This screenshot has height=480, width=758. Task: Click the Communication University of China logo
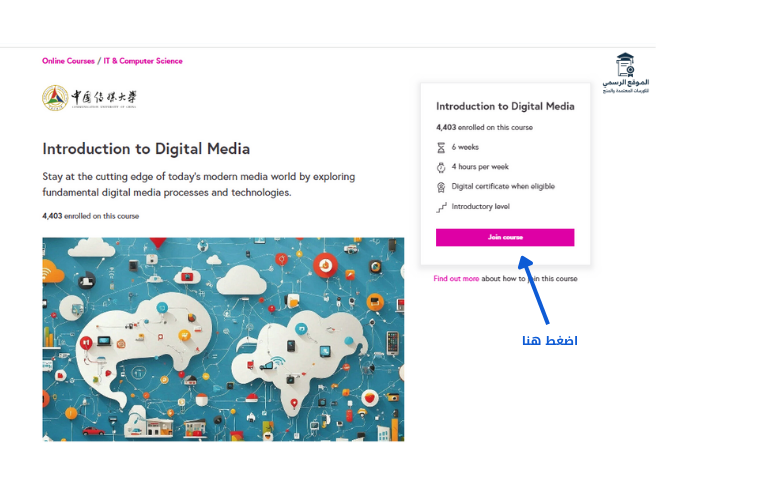coord(89,98)
